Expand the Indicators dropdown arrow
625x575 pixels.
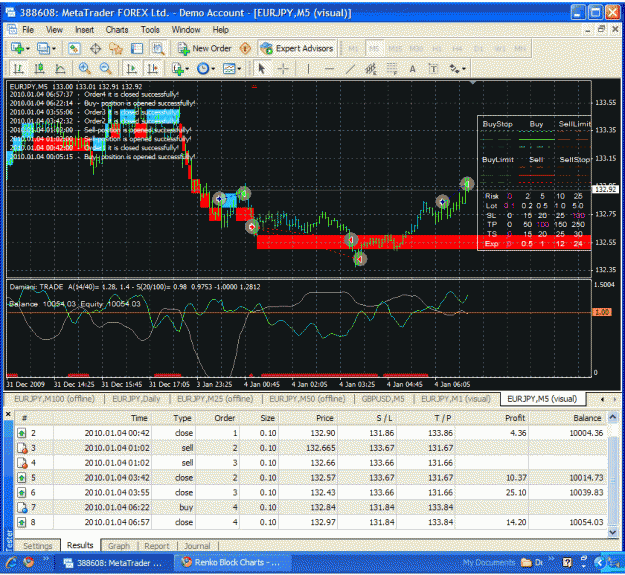coord(187,69)
